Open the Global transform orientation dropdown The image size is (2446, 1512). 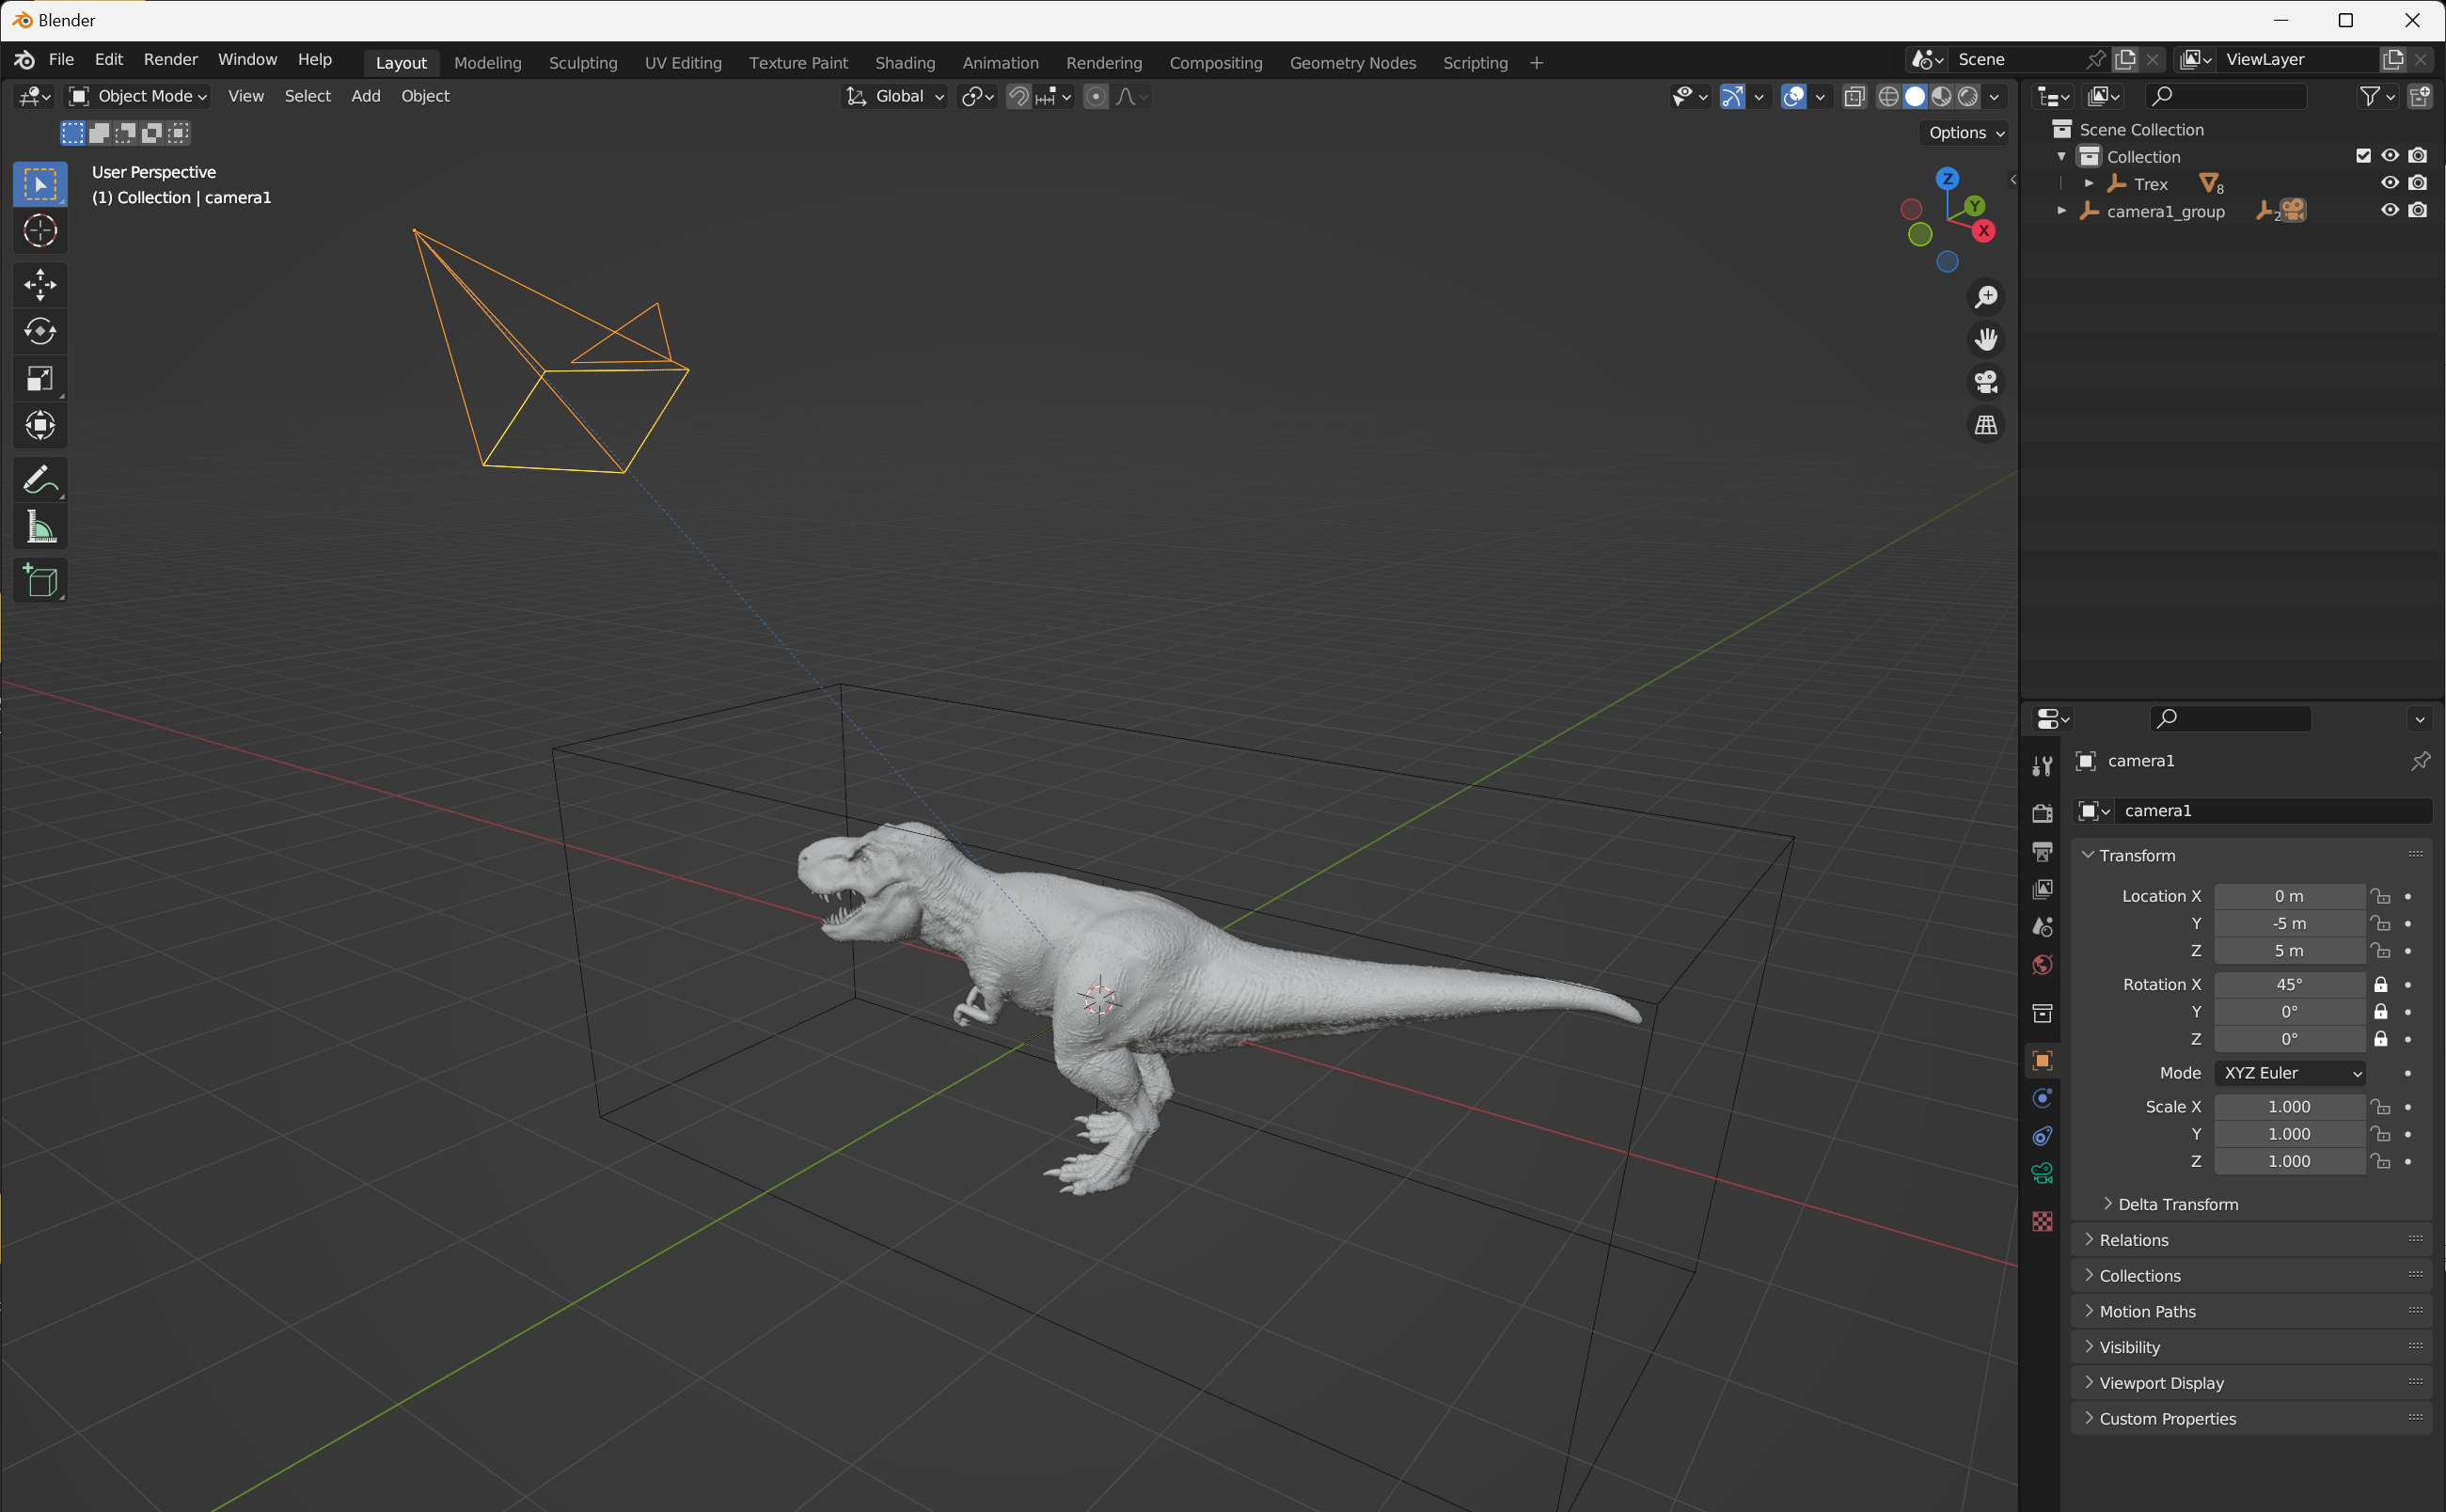point(894,96)
